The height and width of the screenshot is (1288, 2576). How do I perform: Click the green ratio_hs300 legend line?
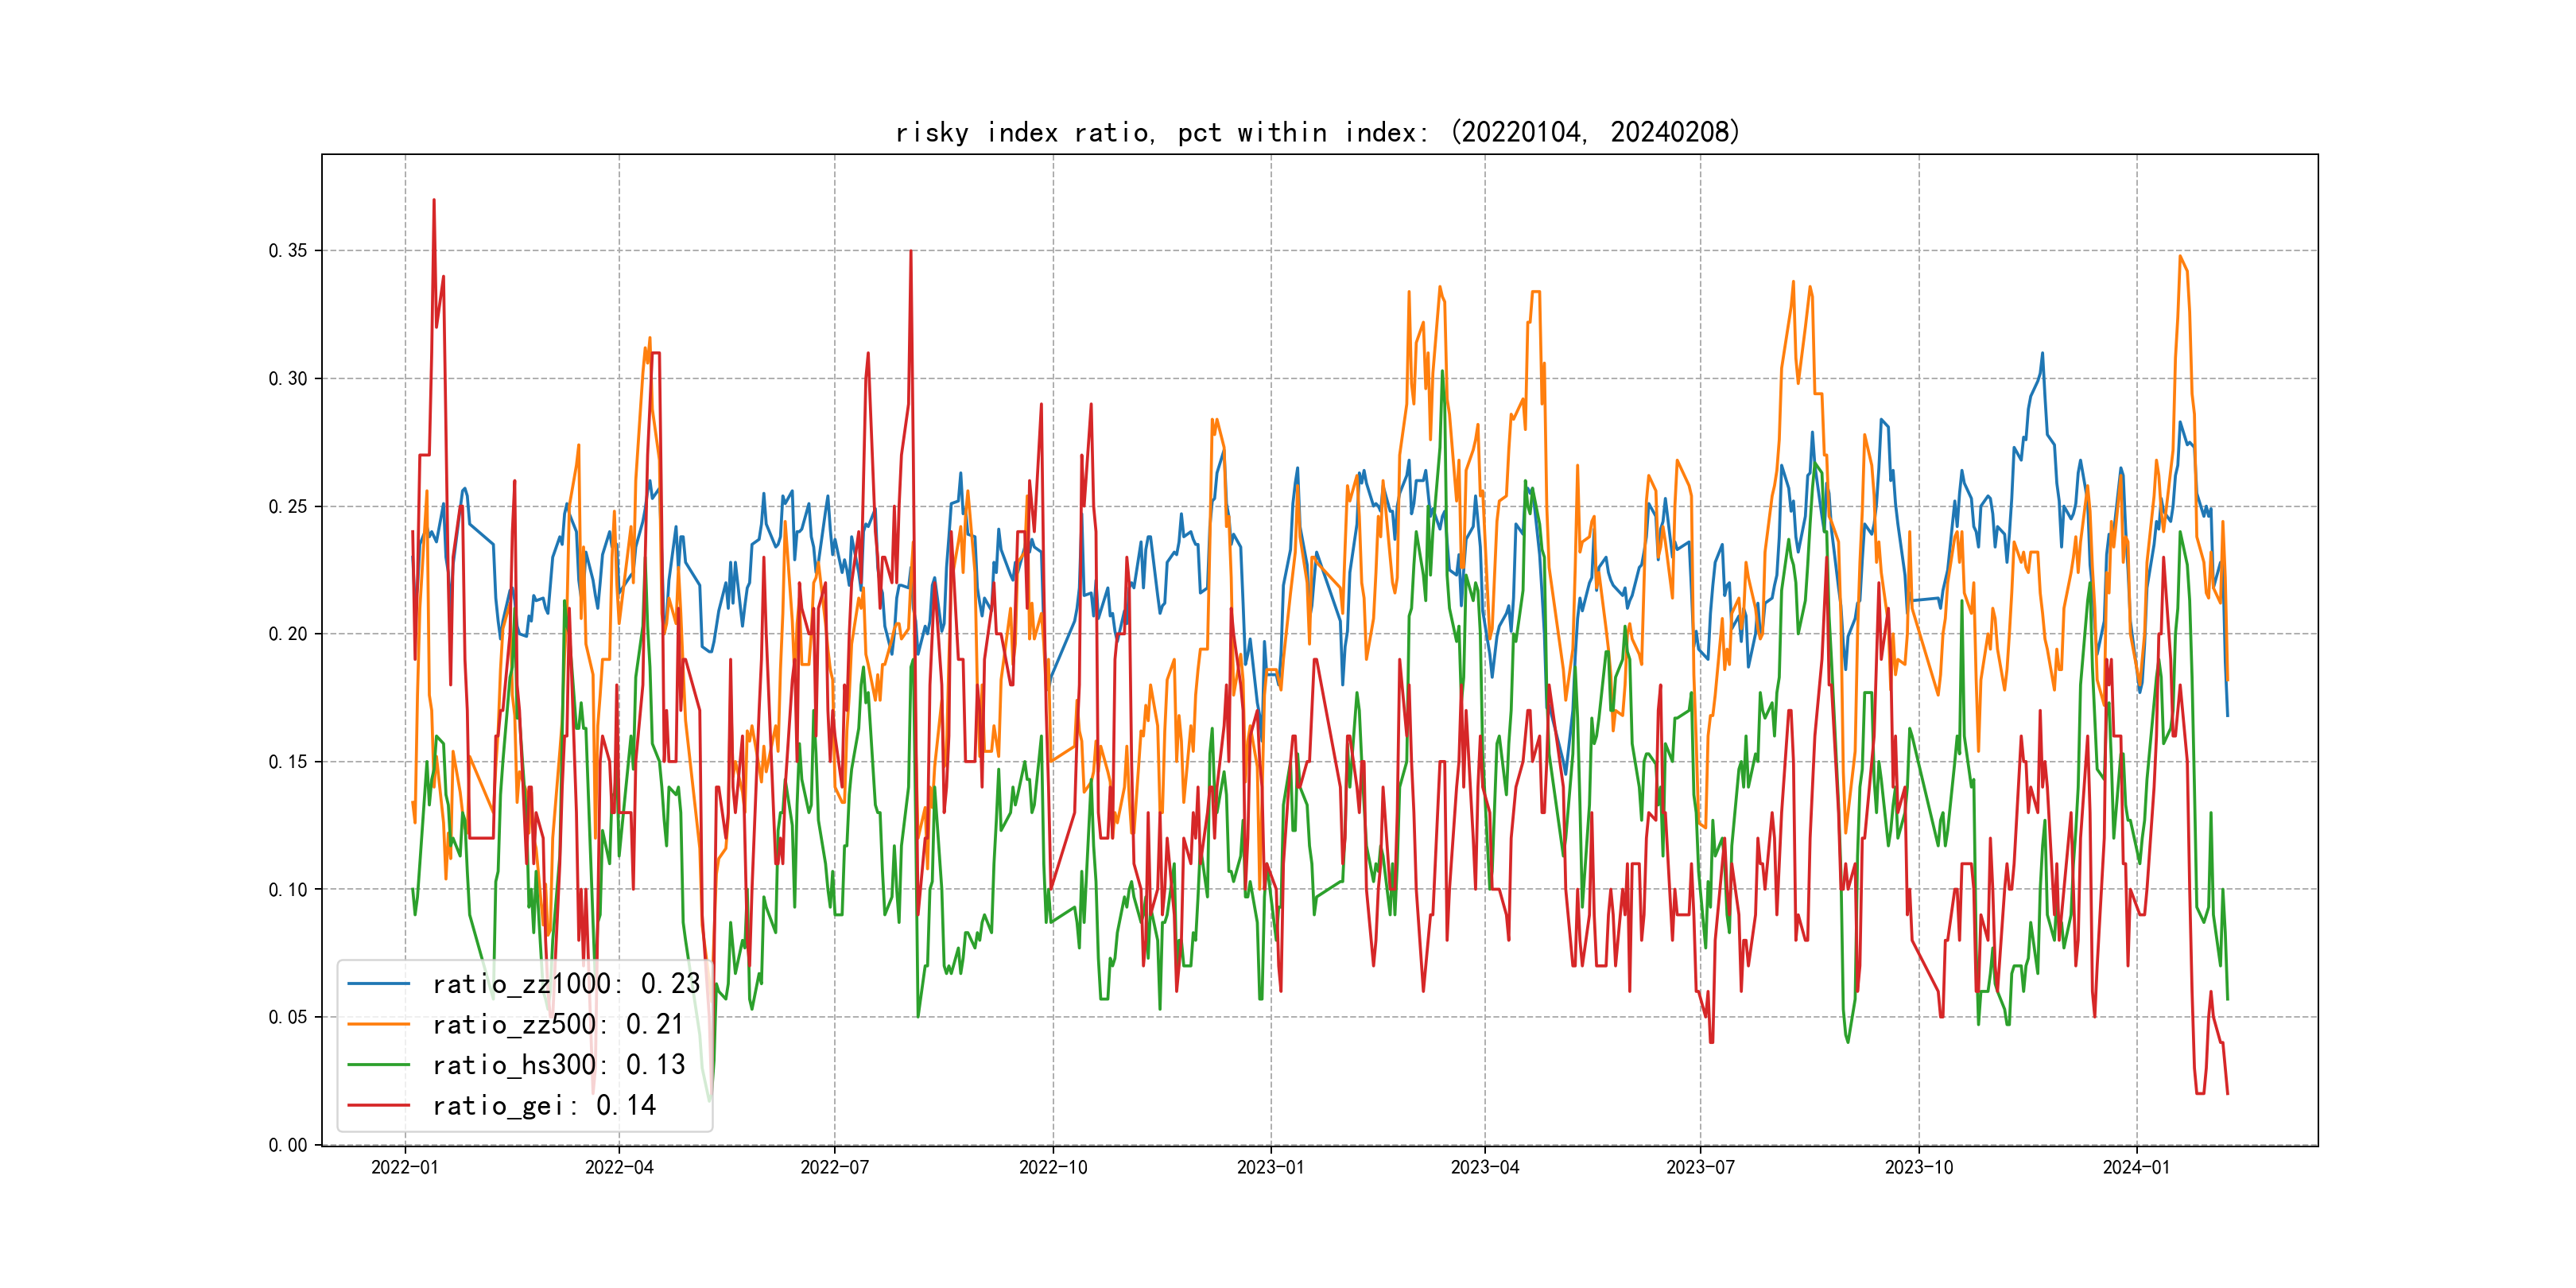click(x=378, y=1065)
